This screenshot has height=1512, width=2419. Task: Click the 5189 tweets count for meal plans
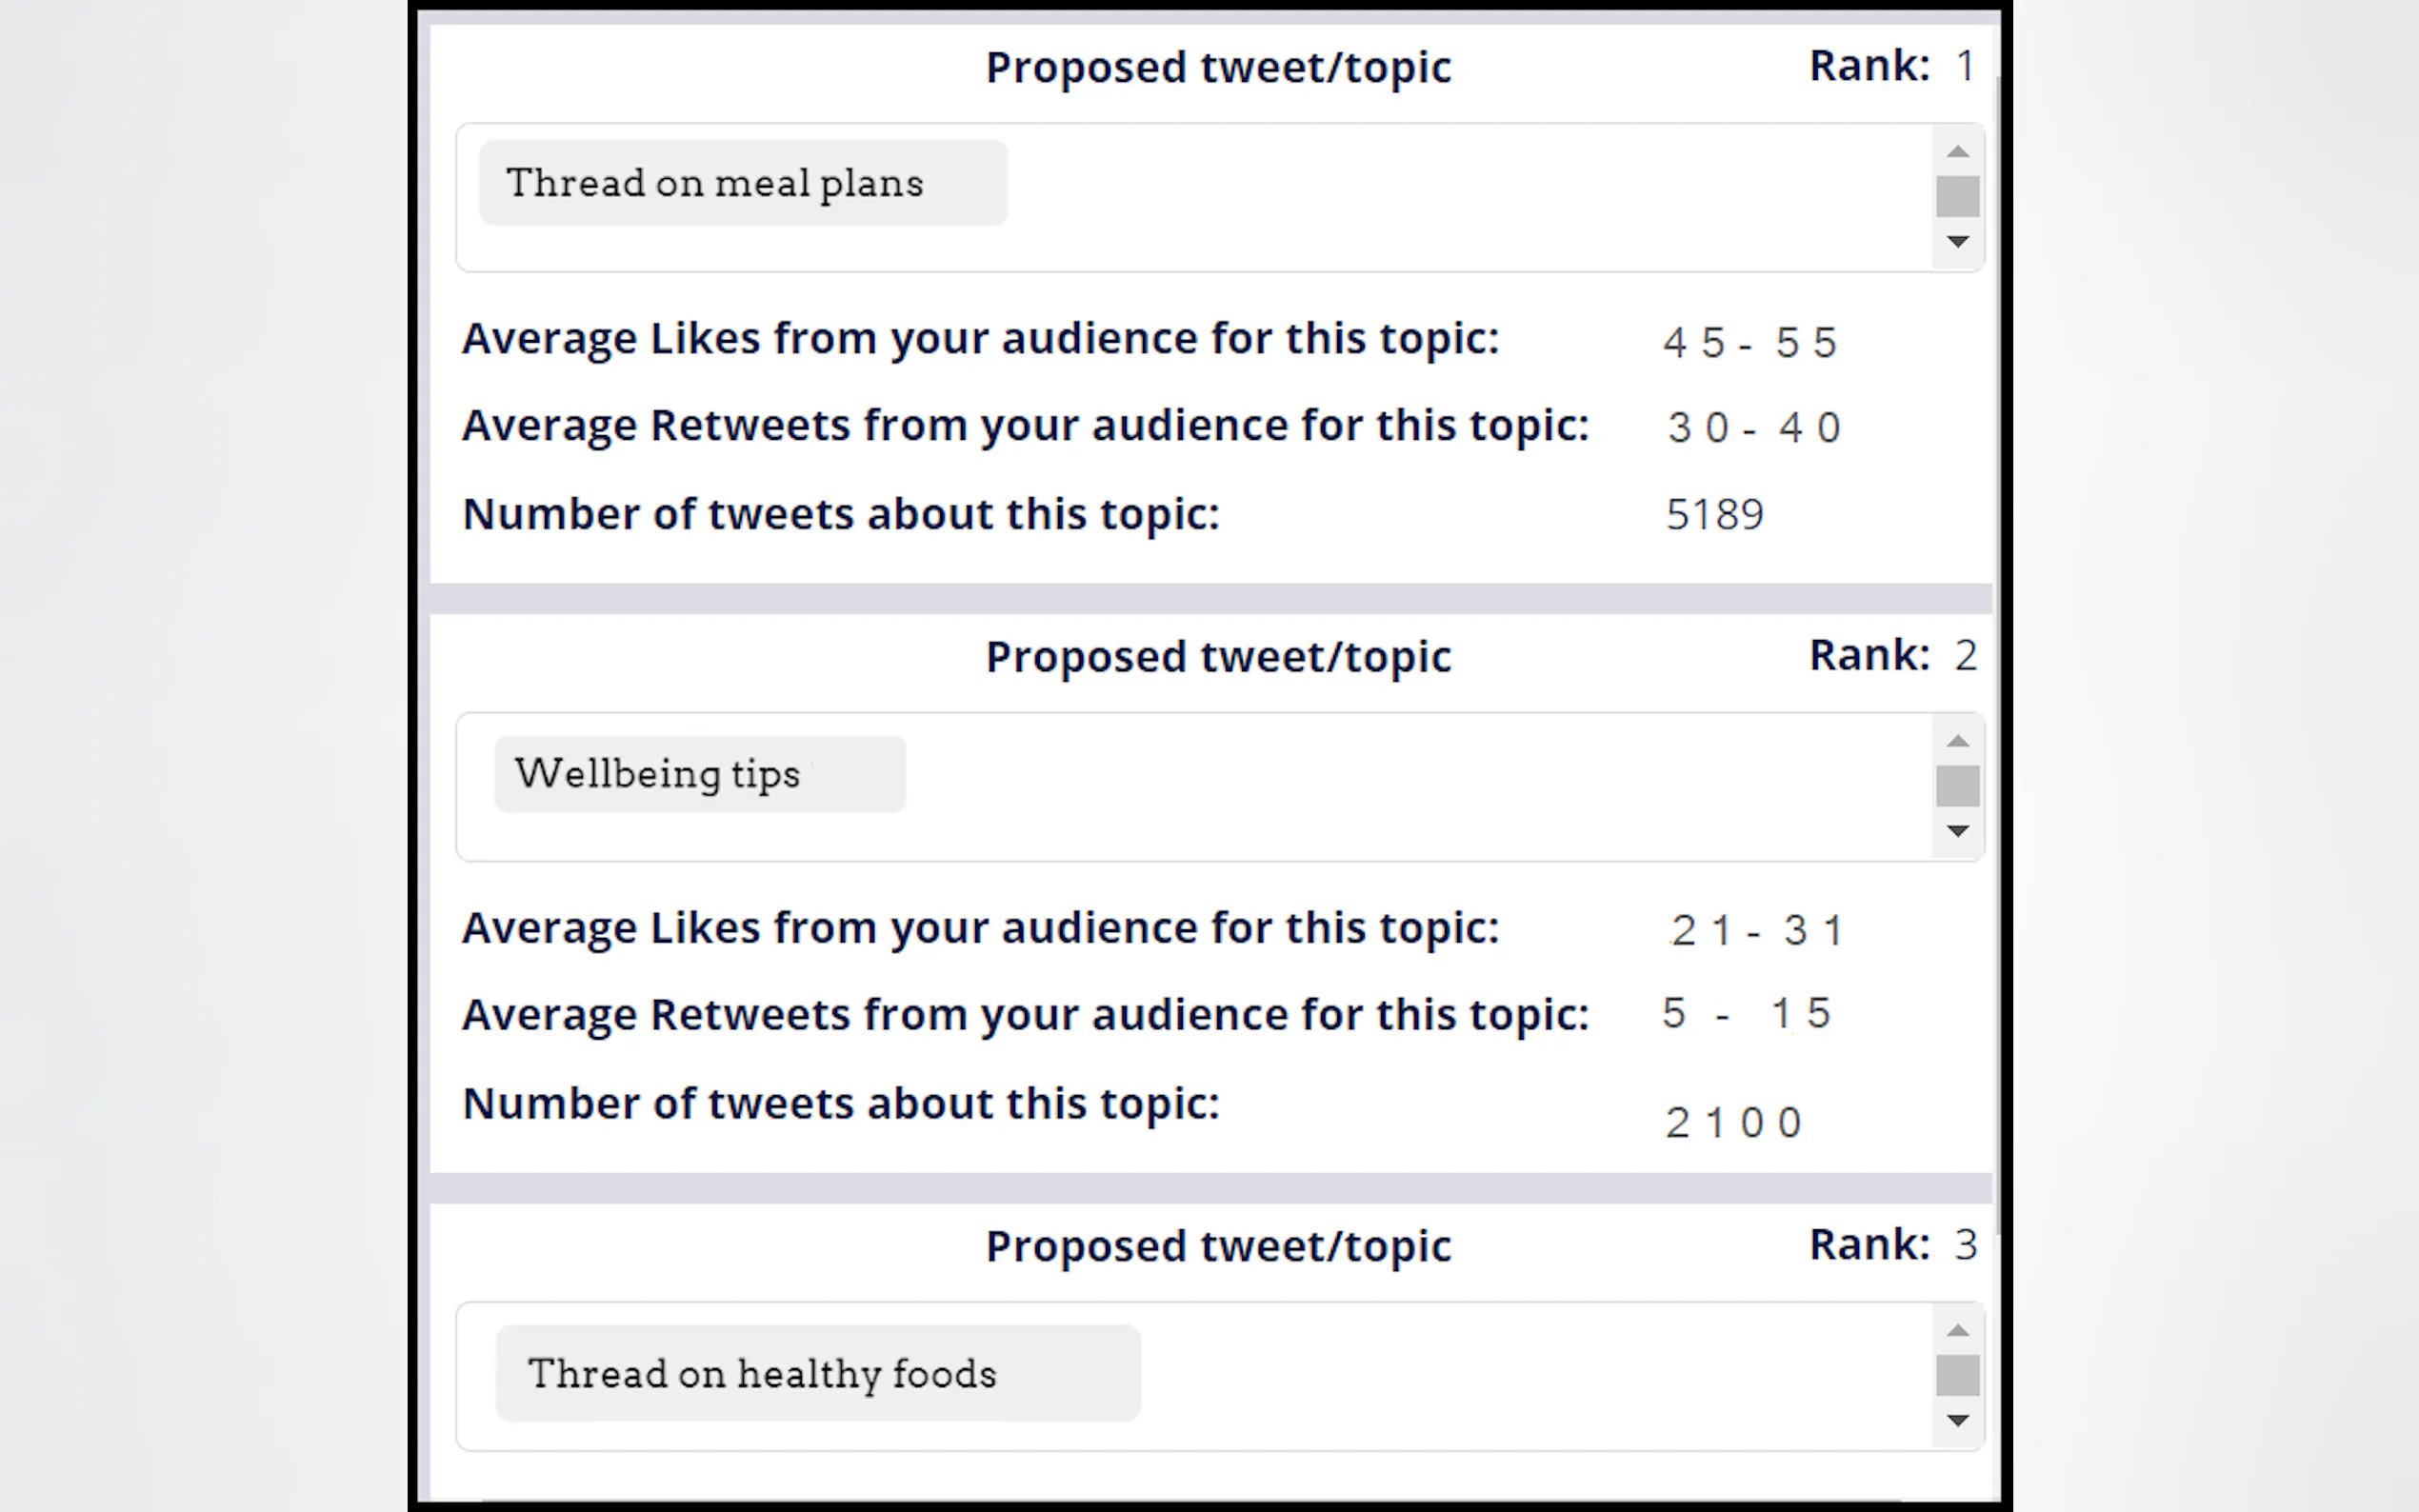pos(1714,515)
